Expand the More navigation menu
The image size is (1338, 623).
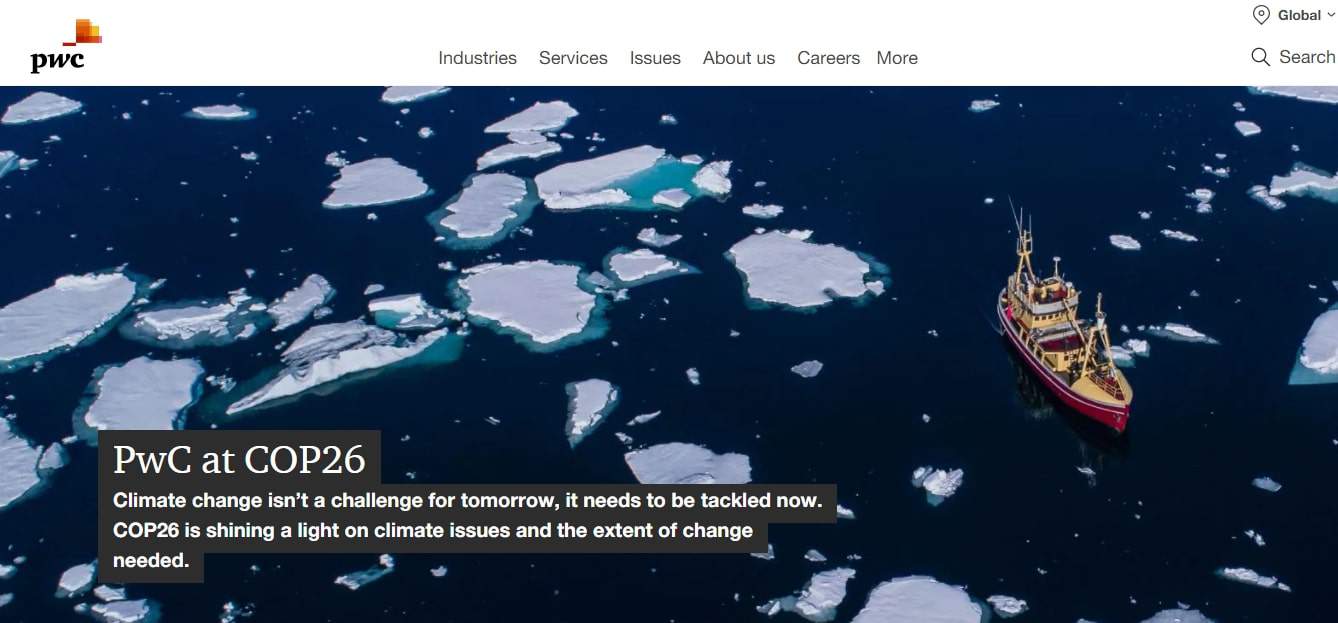(897, 58)
